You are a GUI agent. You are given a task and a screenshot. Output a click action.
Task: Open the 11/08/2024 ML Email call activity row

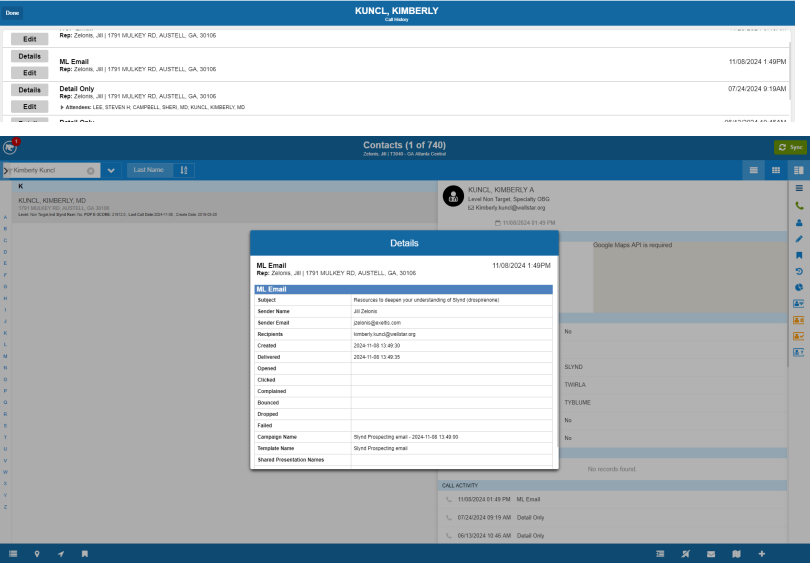tap(613, 499)
